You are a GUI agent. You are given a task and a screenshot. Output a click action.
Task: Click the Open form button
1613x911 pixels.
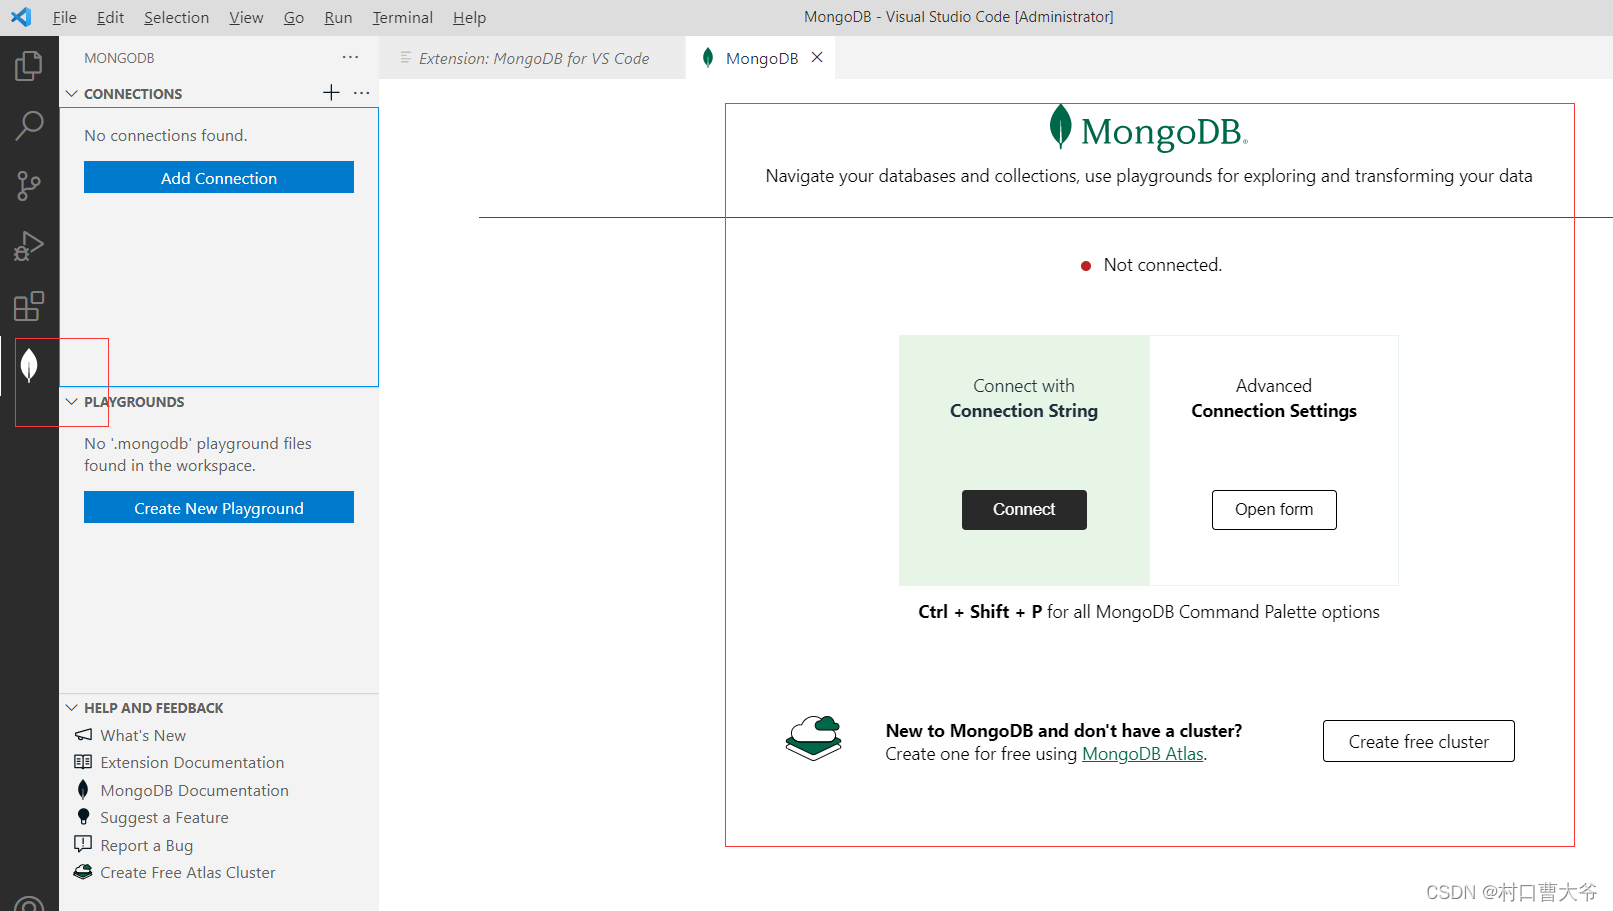coord(1274,509)
